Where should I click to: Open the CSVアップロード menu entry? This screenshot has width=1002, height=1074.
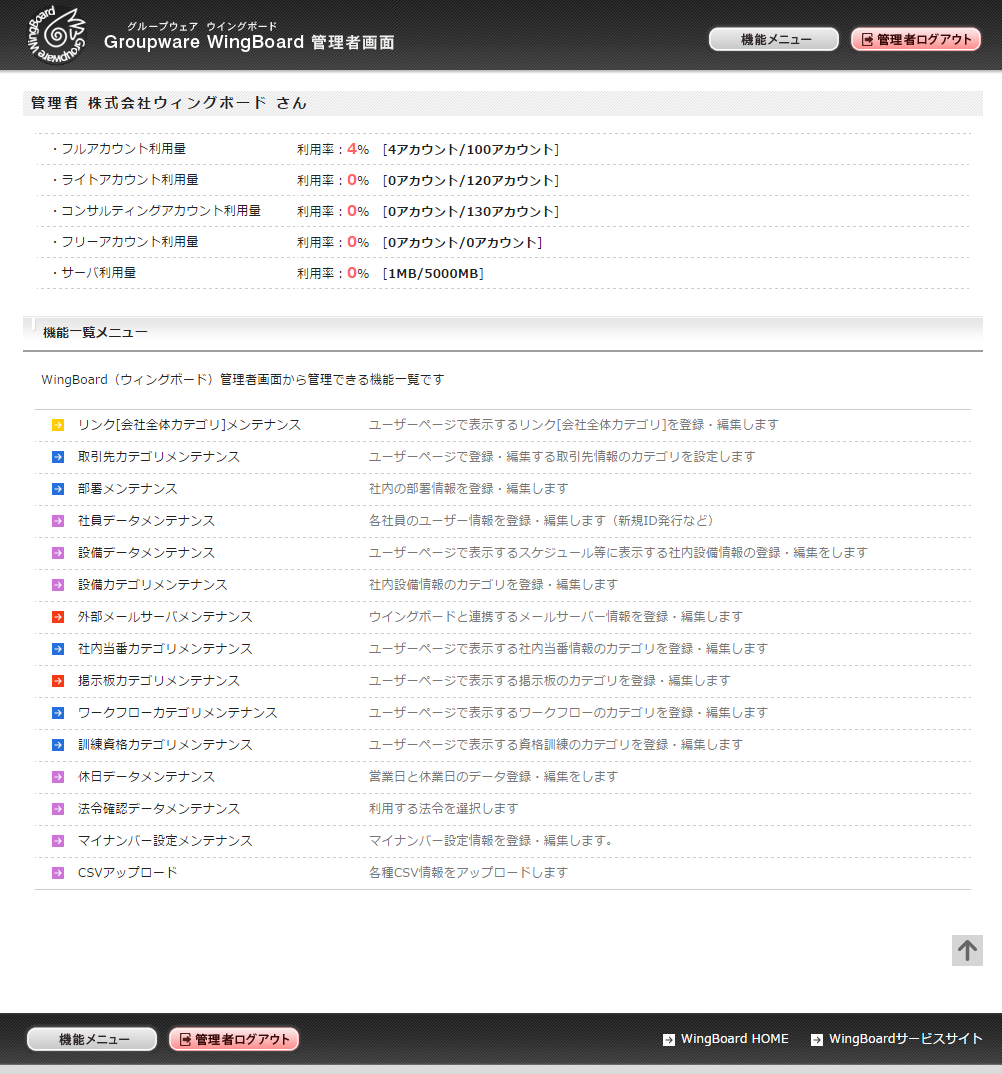click(127, 873)
